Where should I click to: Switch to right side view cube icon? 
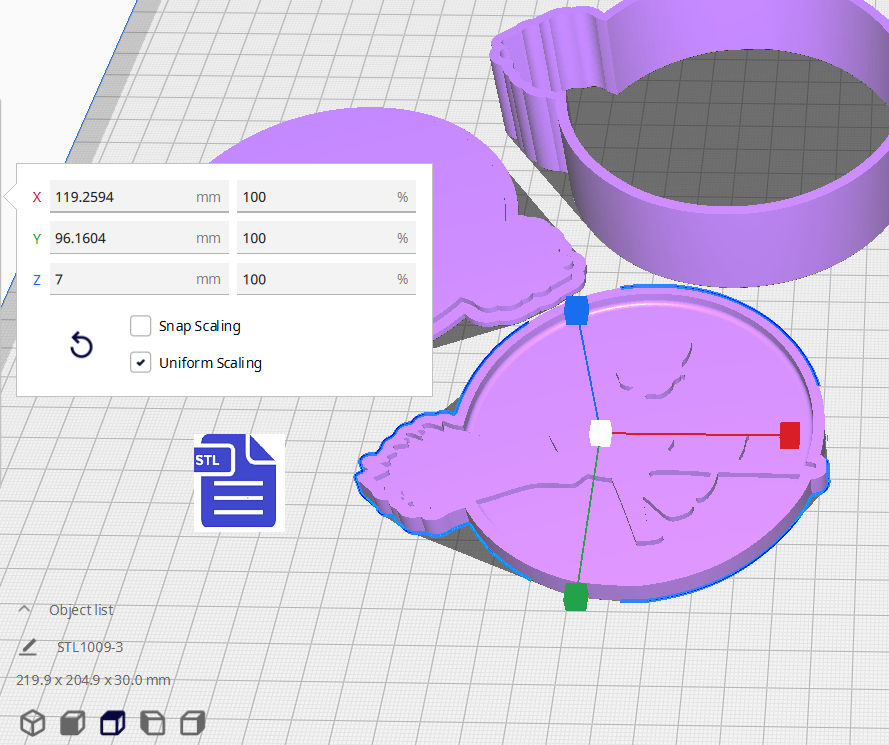193,722
